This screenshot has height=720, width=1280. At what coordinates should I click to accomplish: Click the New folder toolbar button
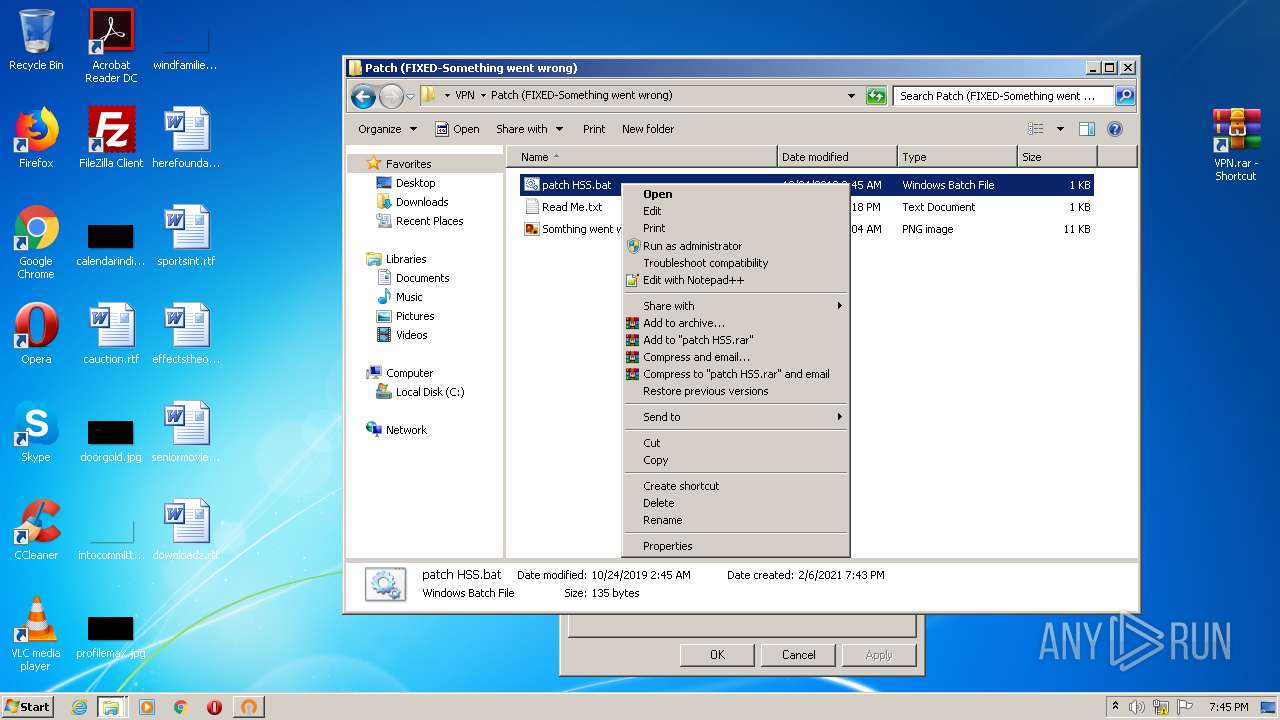648,129
